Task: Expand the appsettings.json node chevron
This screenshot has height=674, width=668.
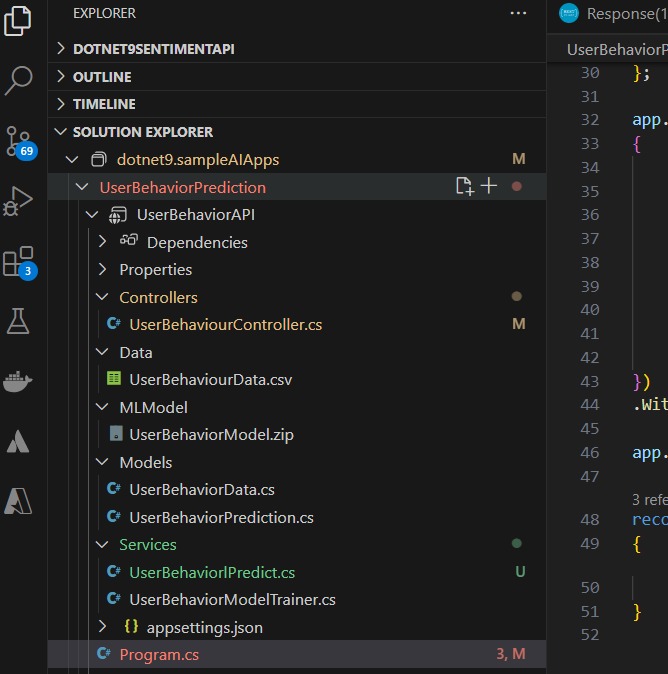Action: pyautogui.click(x=102, y=626)
